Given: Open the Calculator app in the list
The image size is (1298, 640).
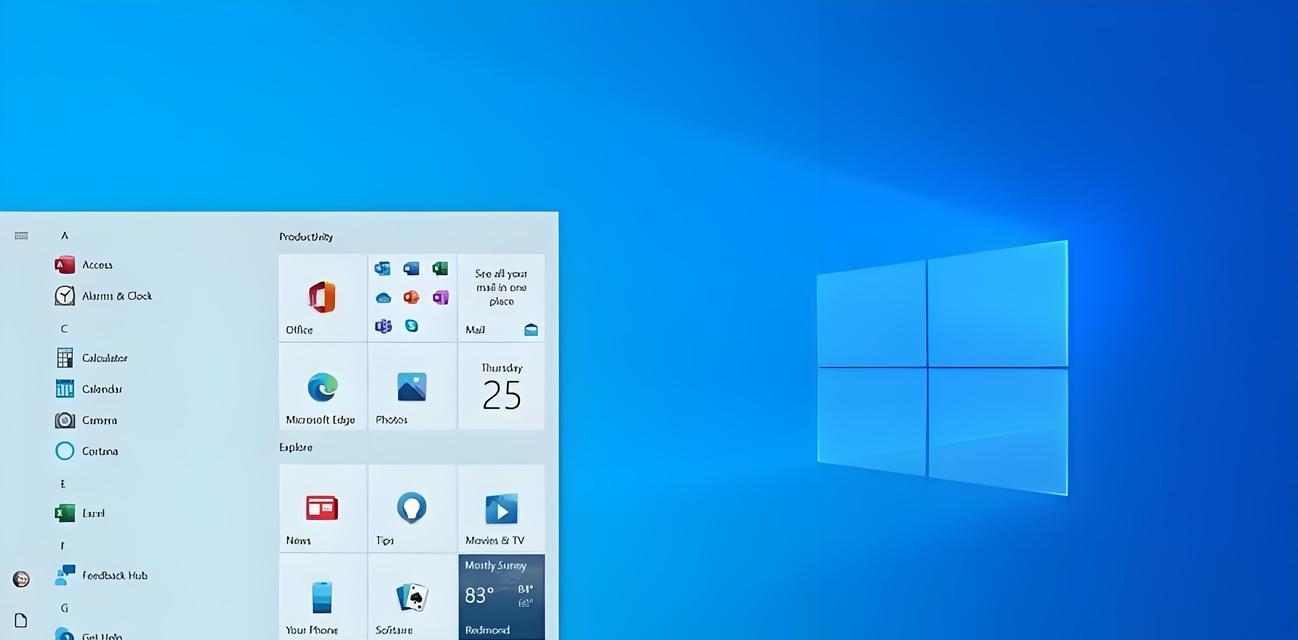Looking at the screenshot, I should [92, 358].
